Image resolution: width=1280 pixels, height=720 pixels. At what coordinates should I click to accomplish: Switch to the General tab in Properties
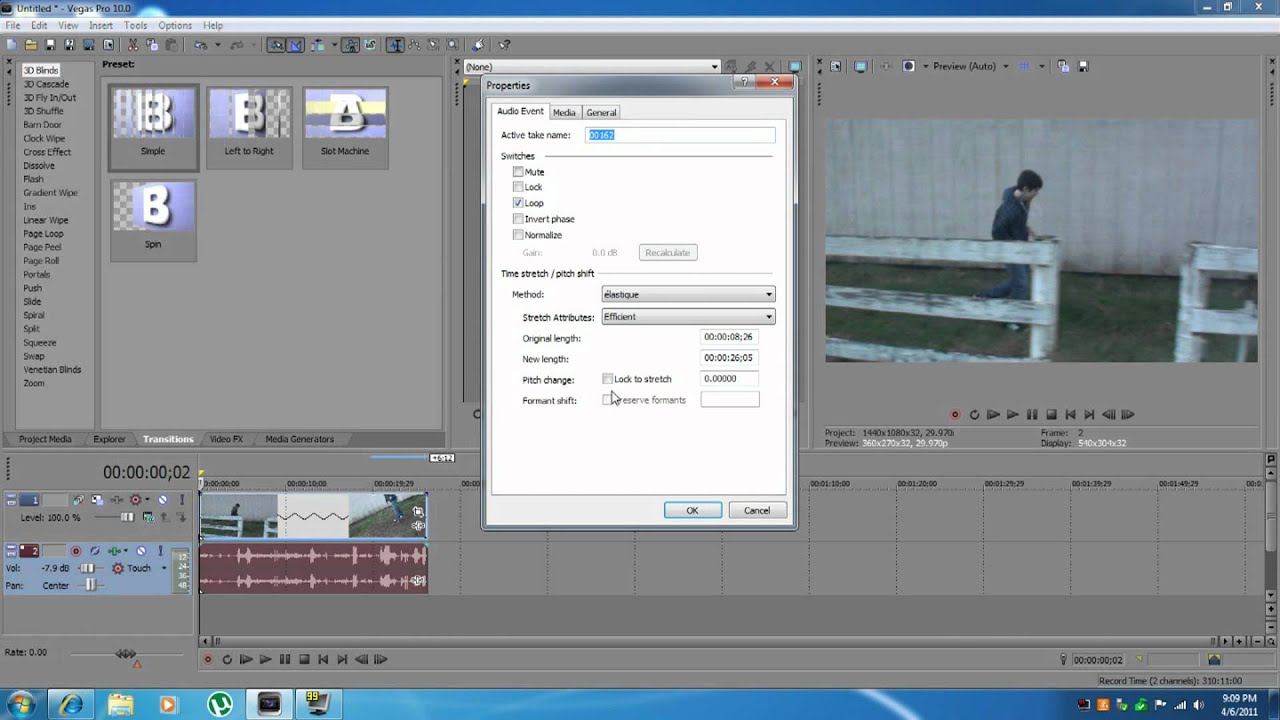(x=601, y=112)
